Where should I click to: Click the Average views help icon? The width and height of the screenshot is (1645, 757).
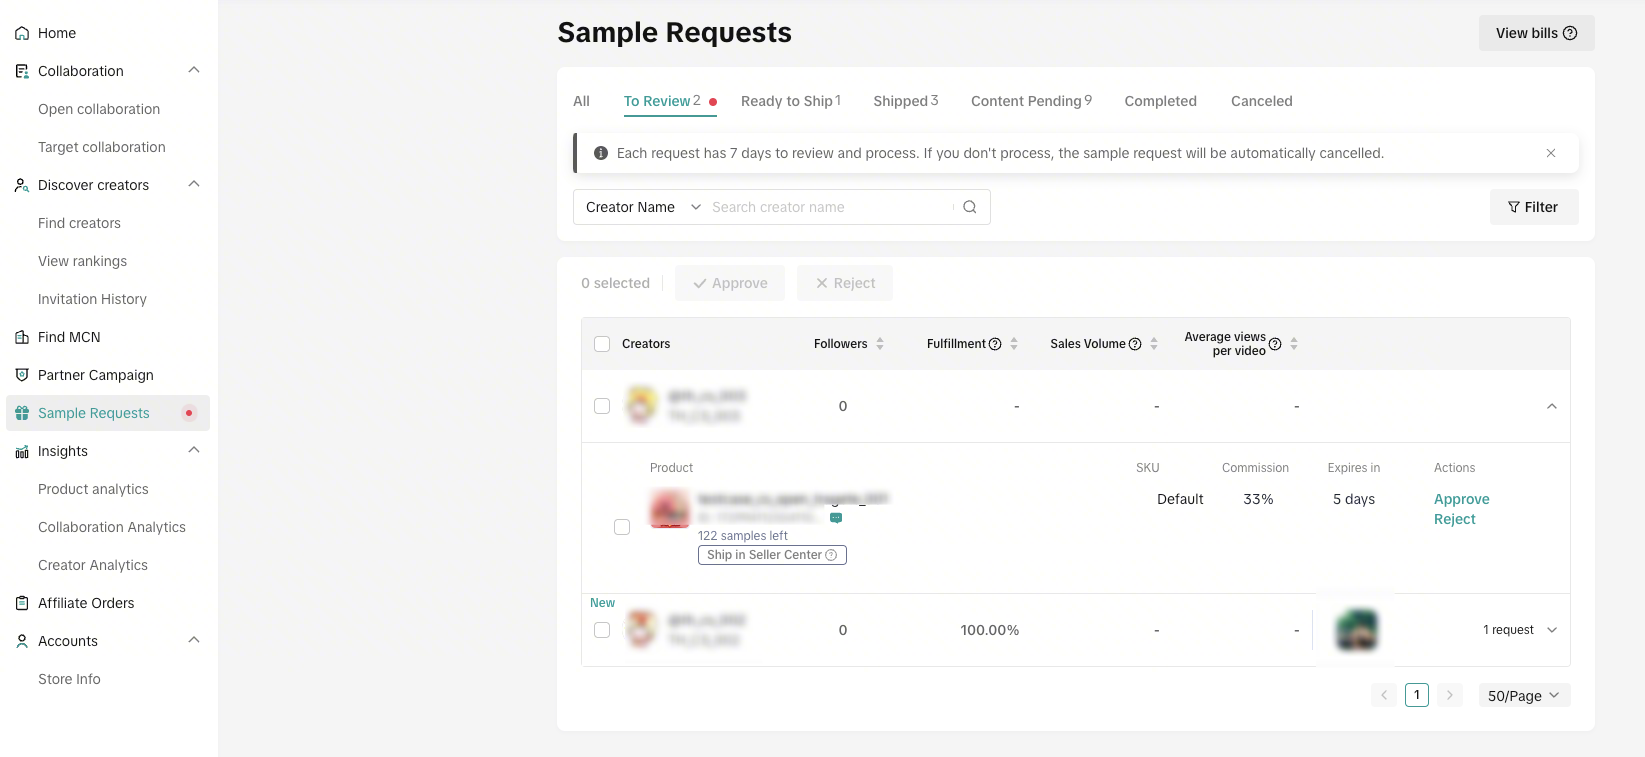1275,344
